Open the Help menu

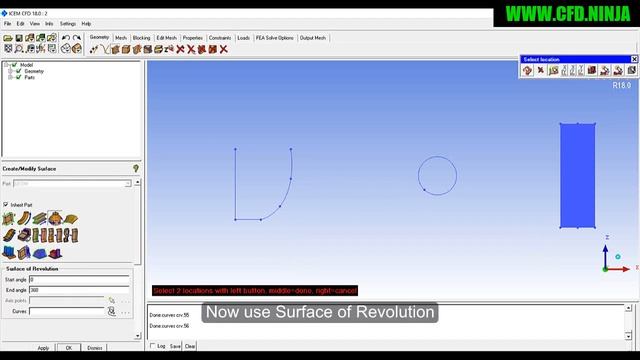coord(86,24)
